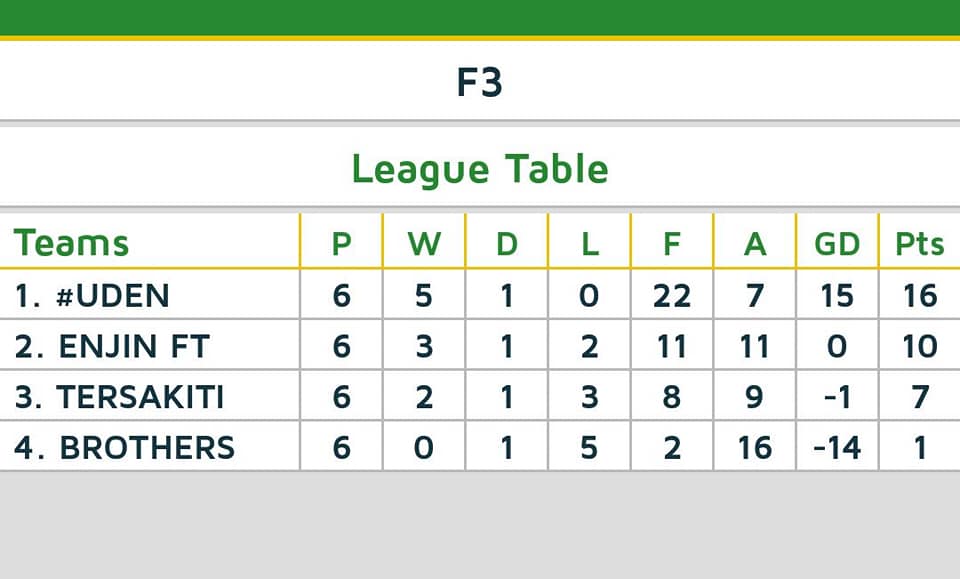Click #UDEN goals for value 22
Image resolution: width=960 pixels, height=579 pixels.
tap(672, 296)
